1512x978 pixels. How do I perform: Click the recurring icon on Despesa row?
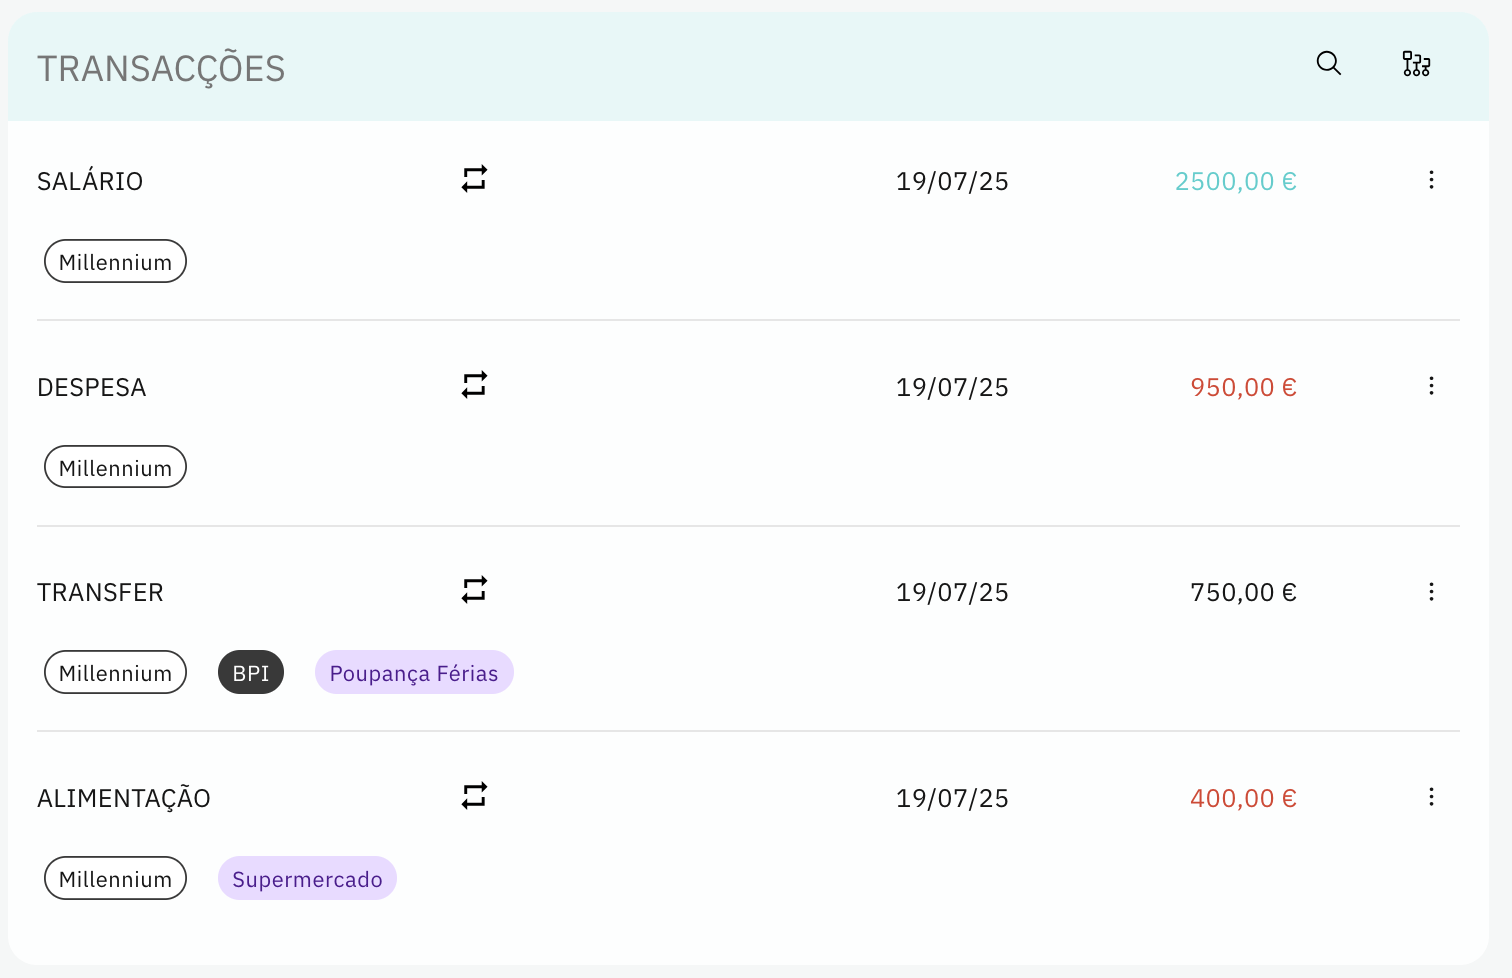(x=474, y=385)
